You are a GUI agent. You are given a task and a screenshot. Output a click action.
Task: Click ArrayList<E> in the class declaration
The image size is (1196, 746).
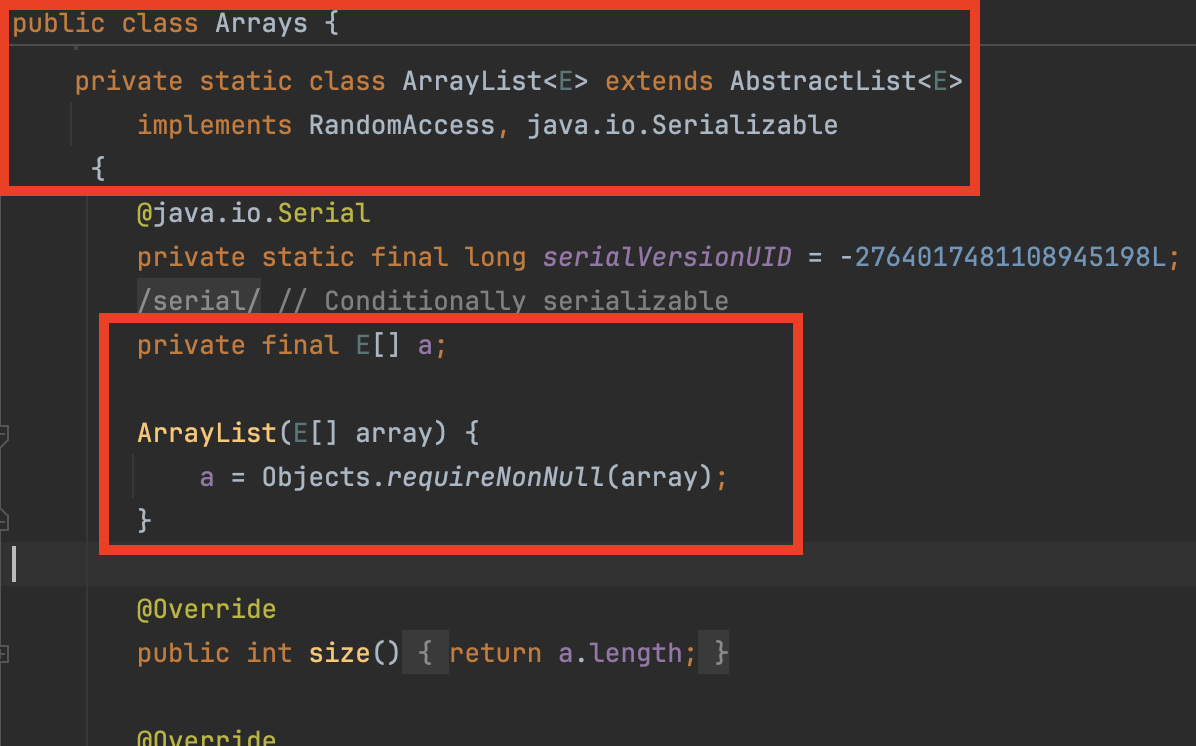coord(495,81)
